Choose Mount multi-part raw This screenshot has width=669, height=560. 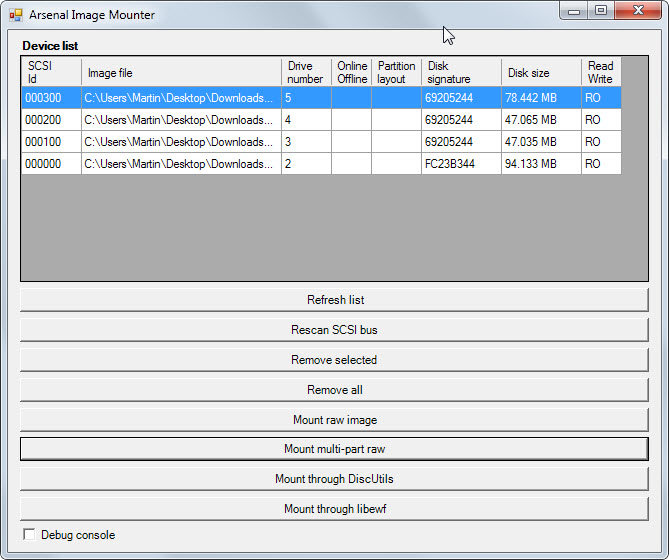coord(334,449)
